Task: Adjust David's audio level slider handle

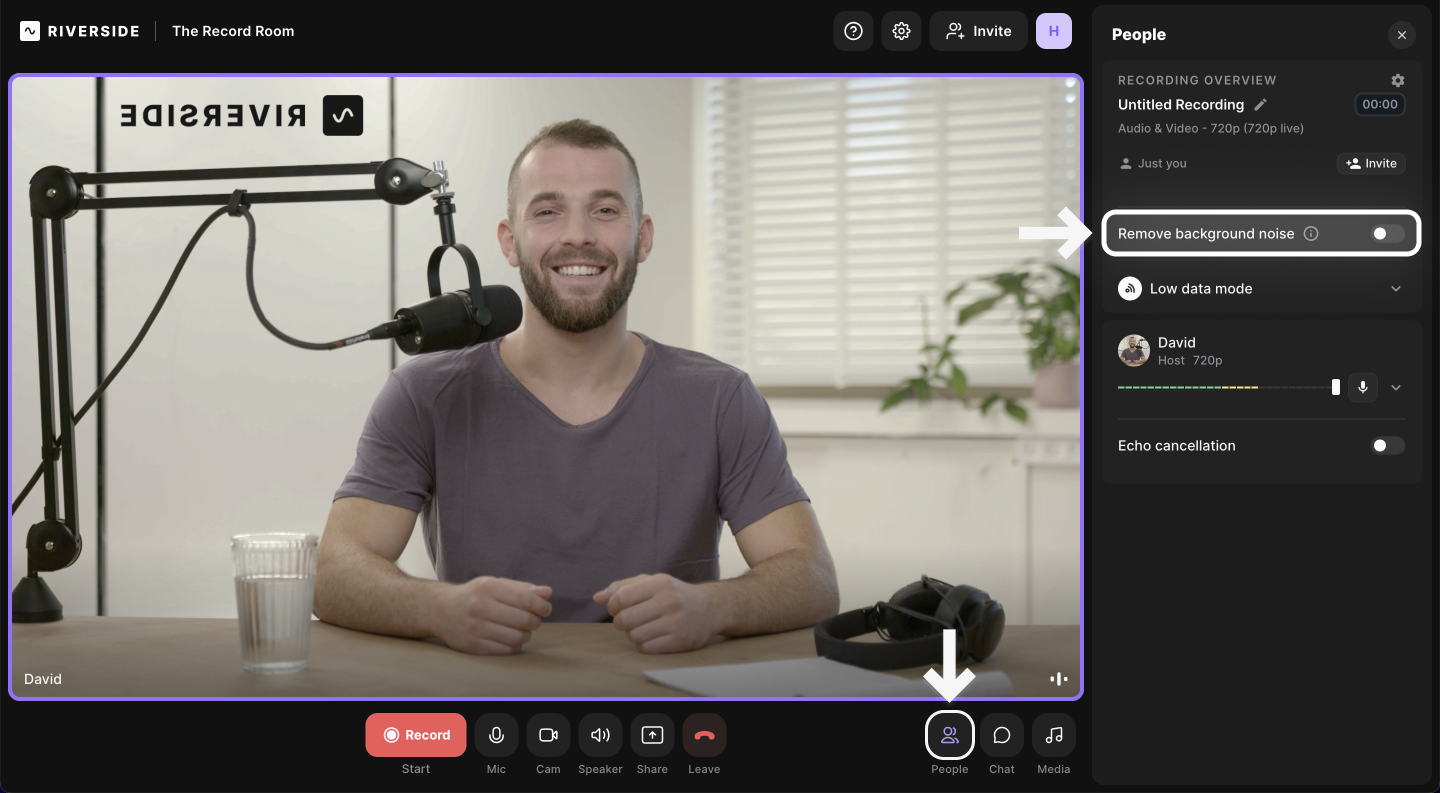Action: [x=1336, y=387]
